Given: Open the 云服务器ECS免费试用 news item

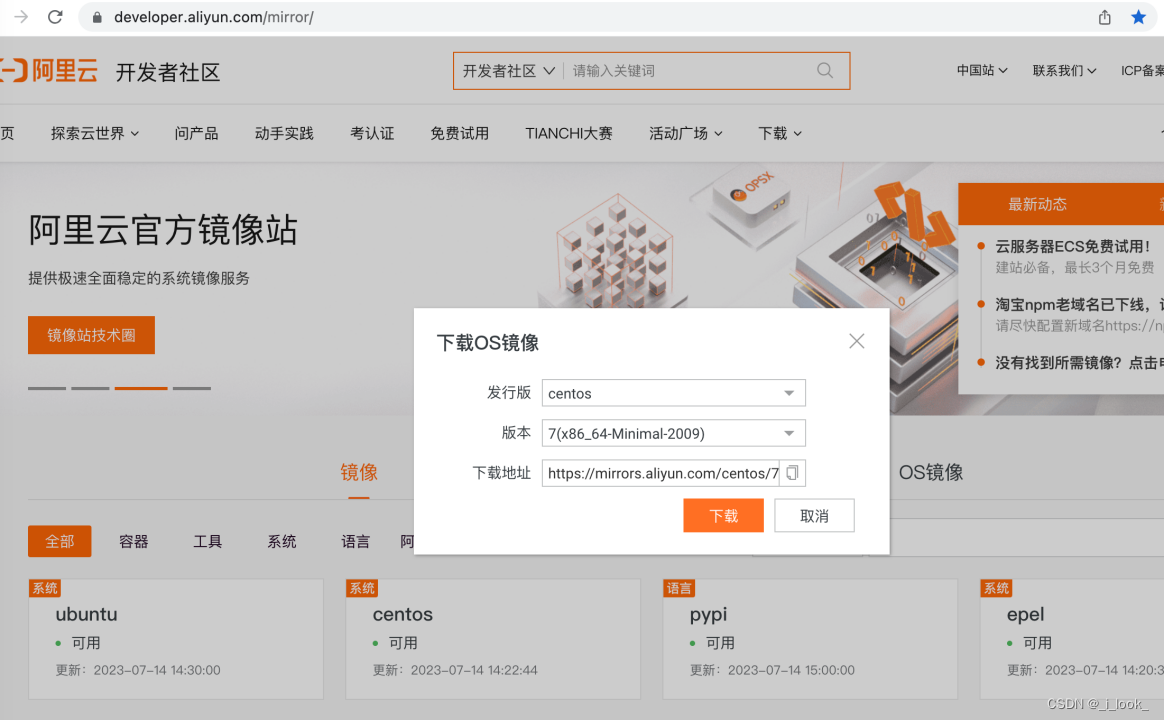Looking at the screenshot, I should [1073, 246].
